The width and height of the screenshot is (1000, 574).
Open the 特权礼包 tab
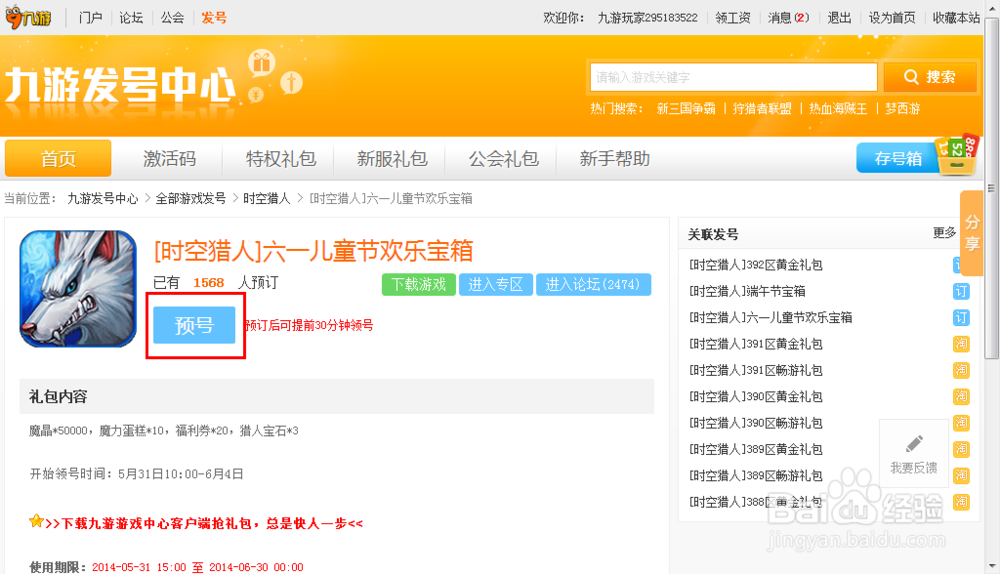[x=281, y=158]
